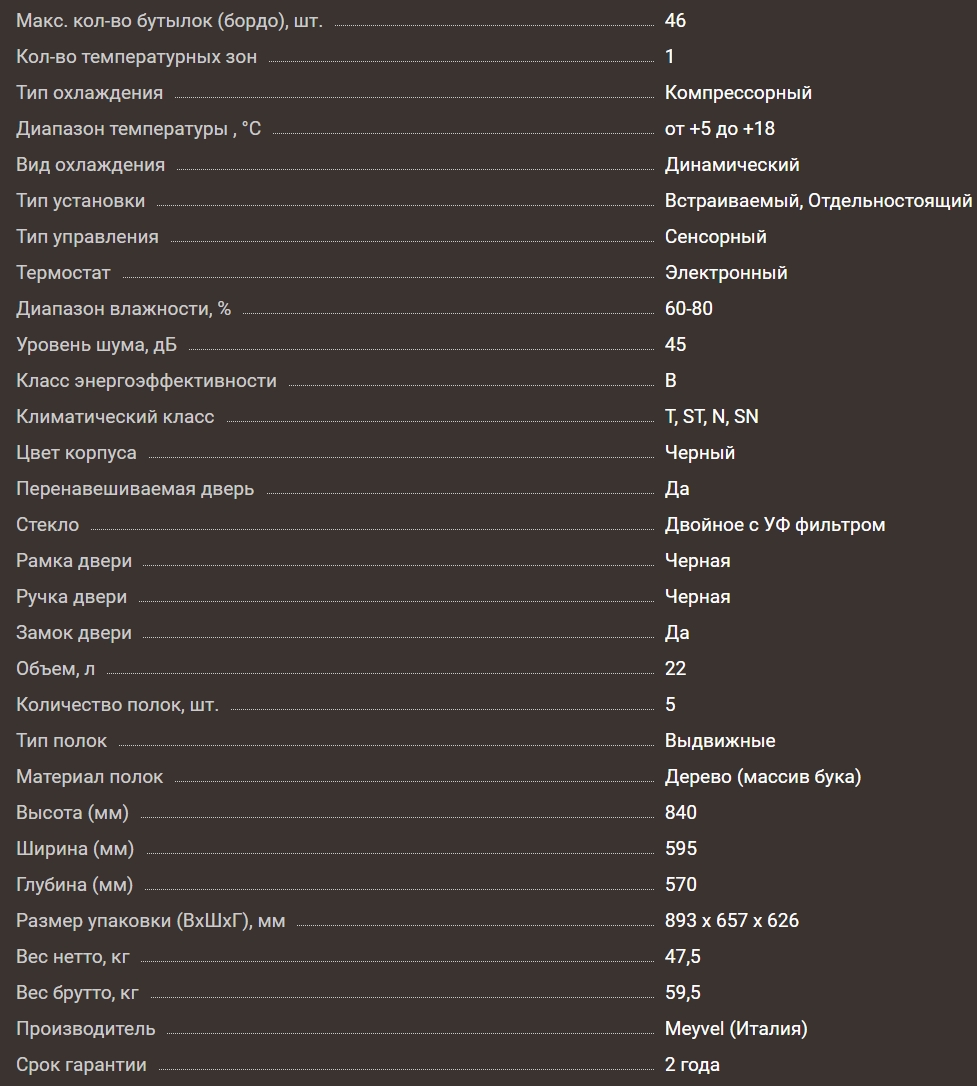977x1086 pixels.
Task: Click the 'Выдвижные' shelf type value
Action: [720, 741]
